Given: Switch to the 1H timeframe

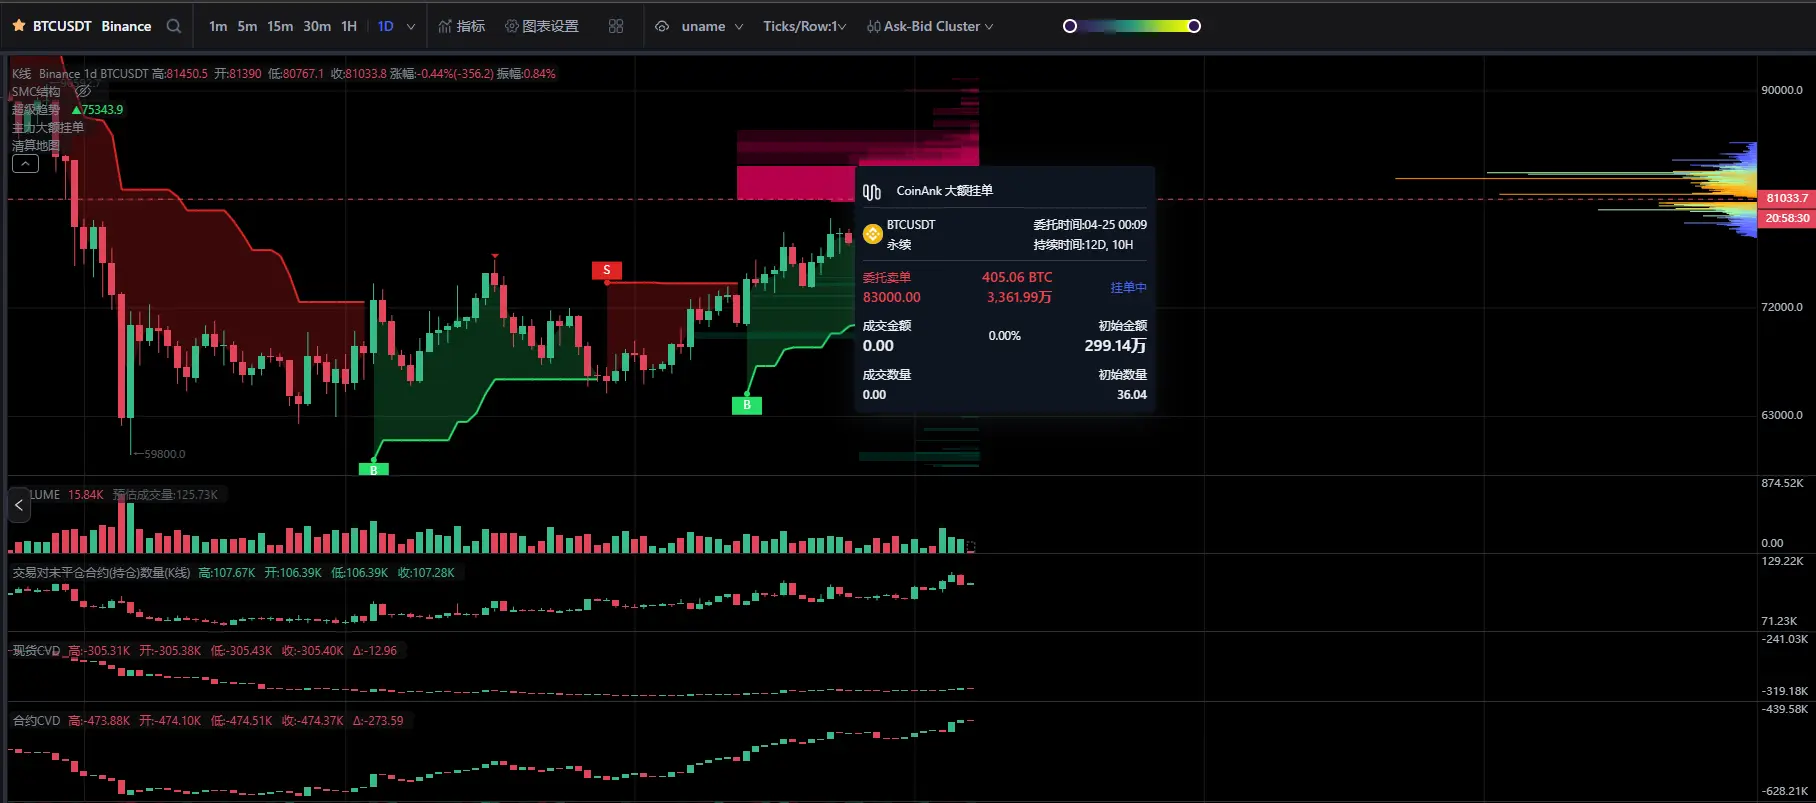Looking at the screenshot, I should 349,26.
